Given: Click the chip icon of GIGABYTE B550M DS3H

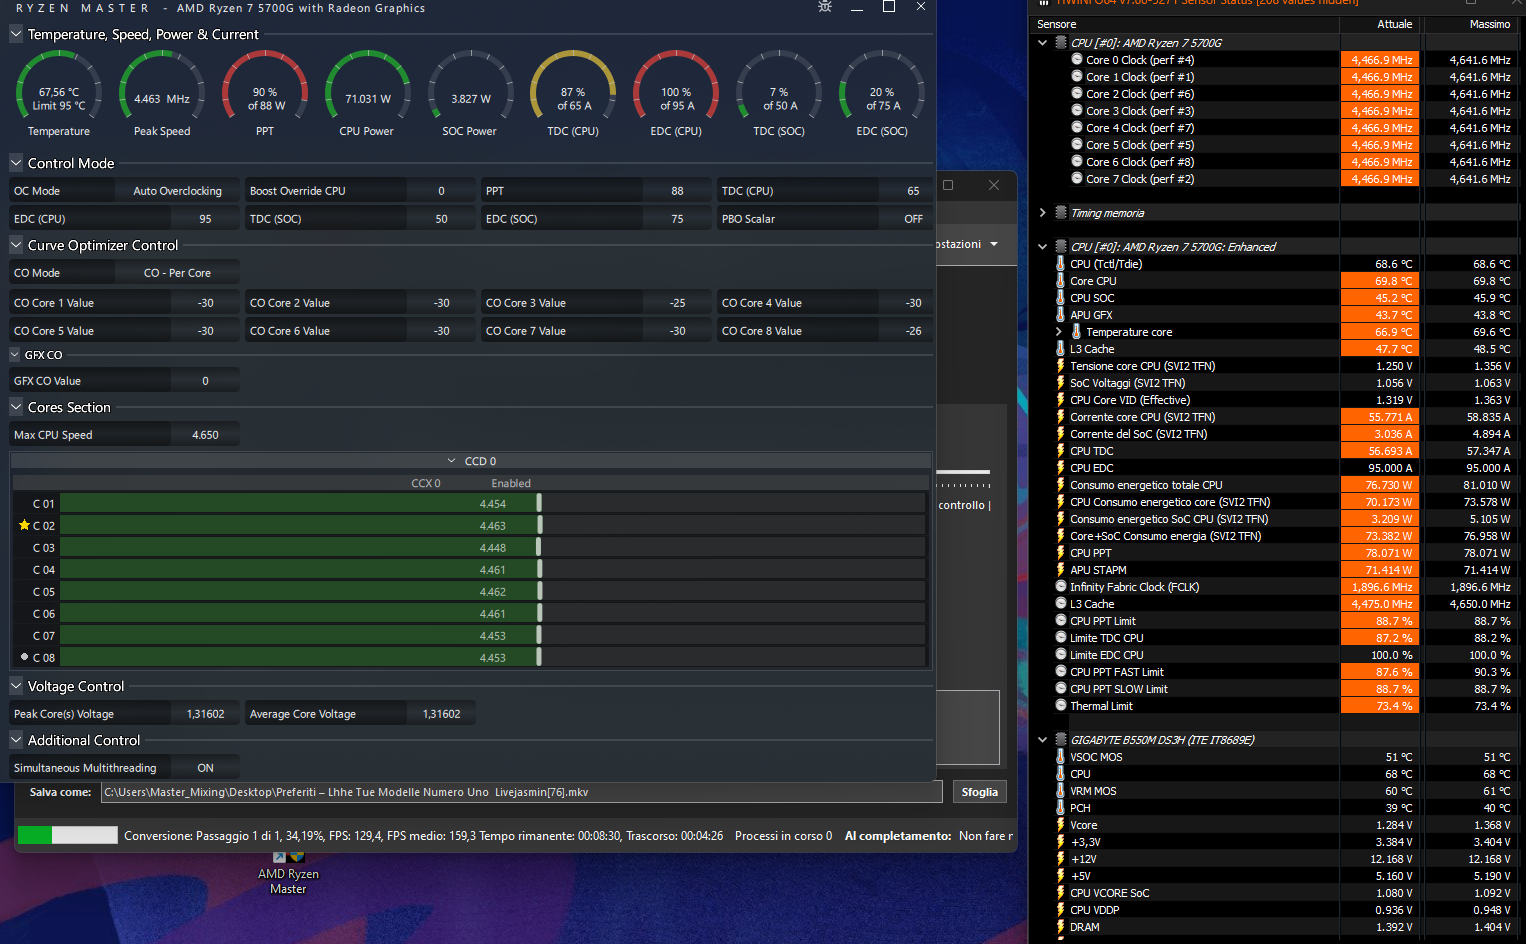Looking at the screenshot, I should pyautogui.click(x=1061, y=739).
